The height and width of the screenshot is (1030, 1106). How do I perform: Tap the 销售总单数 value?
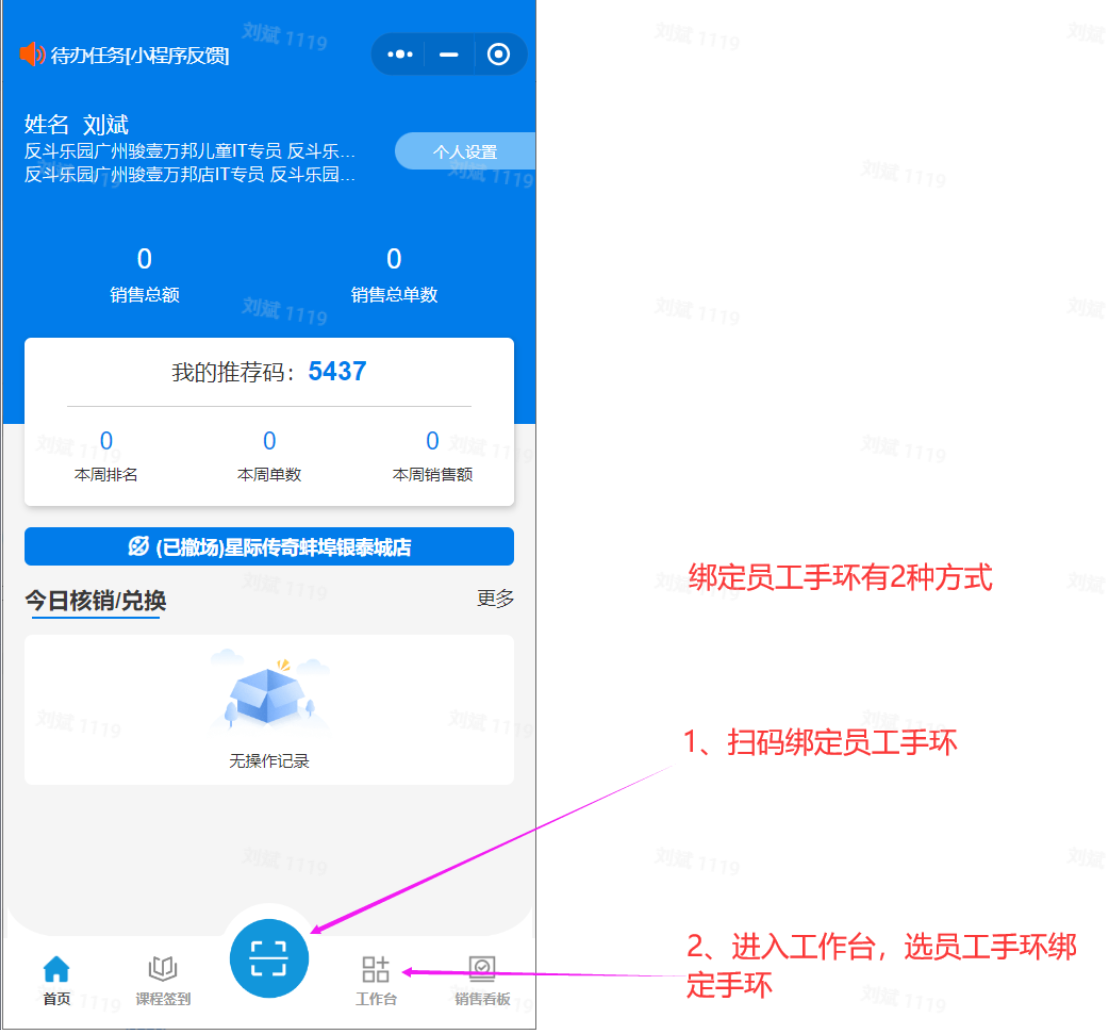pyautogui.click(x=394, y=260)
